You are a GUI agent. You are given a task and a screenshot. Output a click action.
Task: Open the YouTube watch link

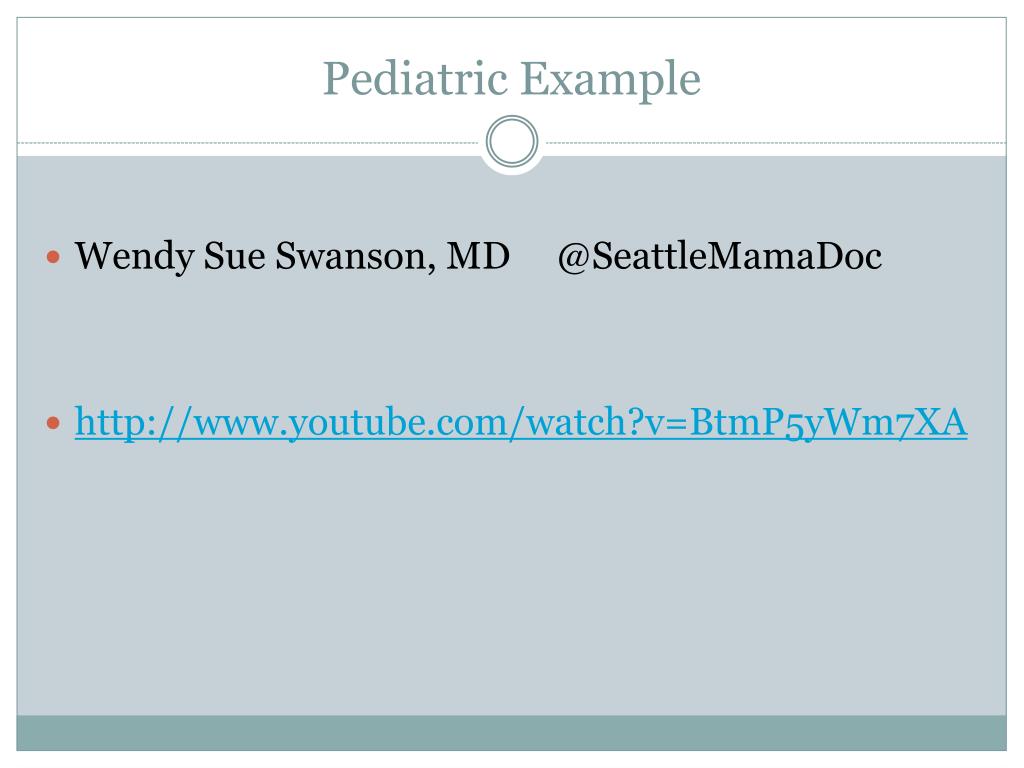tap(521, 424)
